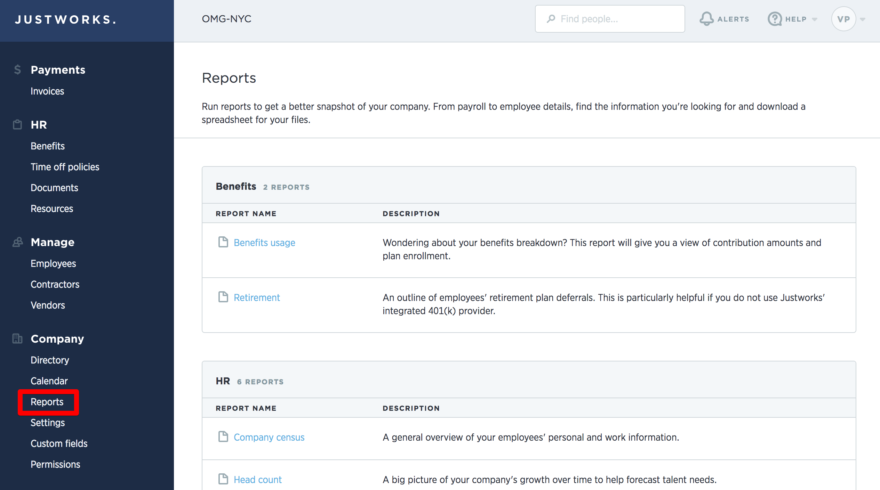Open Permissions in the sidebar
Screen dimensions: 880x490
click(x=55, y=464)
